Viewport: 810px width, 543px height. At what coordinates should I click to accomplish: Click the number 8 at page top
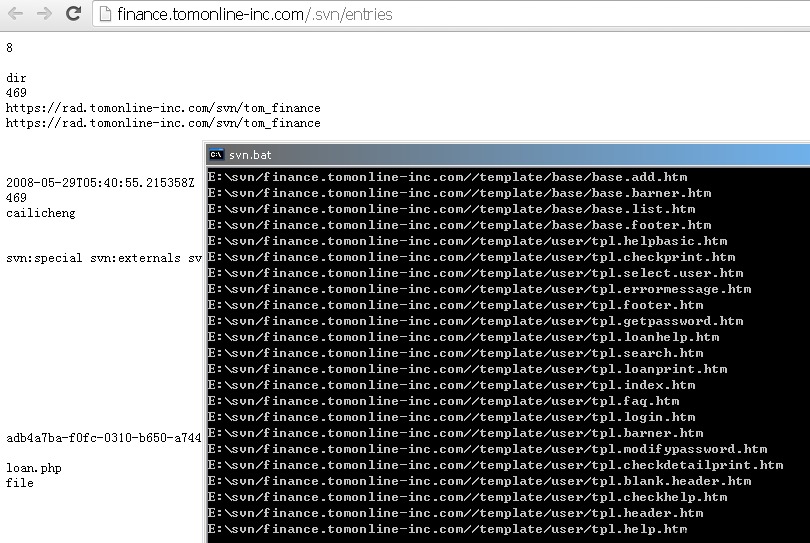(9, 48)
